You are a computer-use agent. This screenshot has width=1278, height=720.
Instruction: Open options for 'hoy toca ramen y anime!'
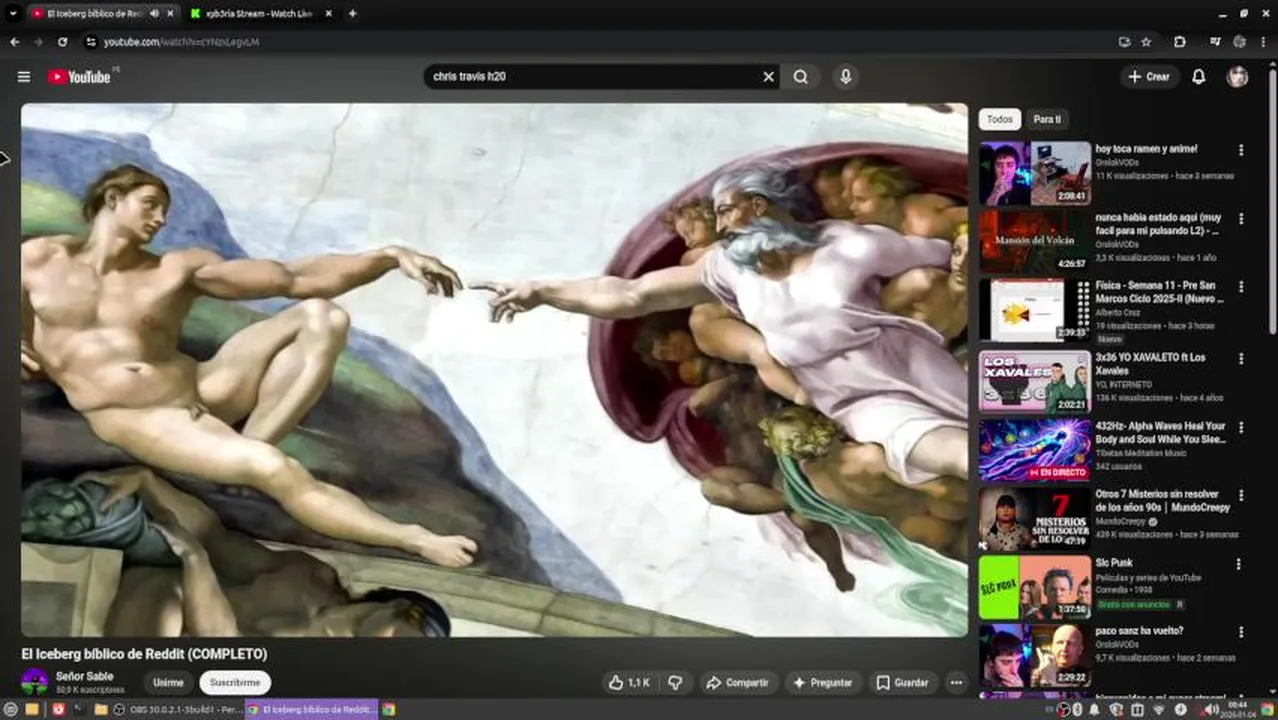pyautogui.click(x=1241, y=150)
